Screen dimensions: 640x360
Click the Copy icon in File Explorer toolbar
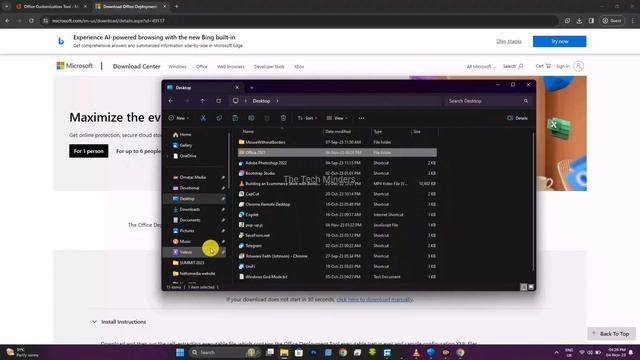(219, 118)
